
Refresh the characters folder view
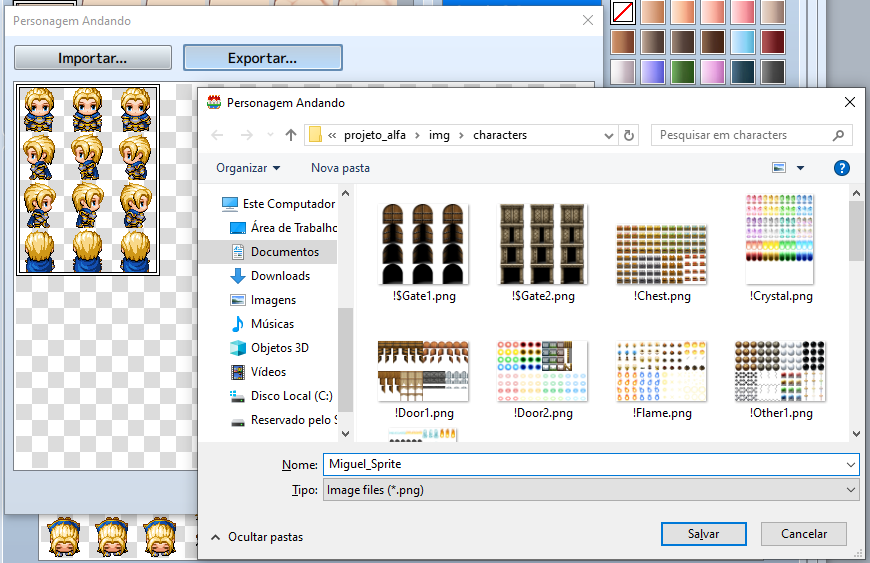tap(629, 135)
